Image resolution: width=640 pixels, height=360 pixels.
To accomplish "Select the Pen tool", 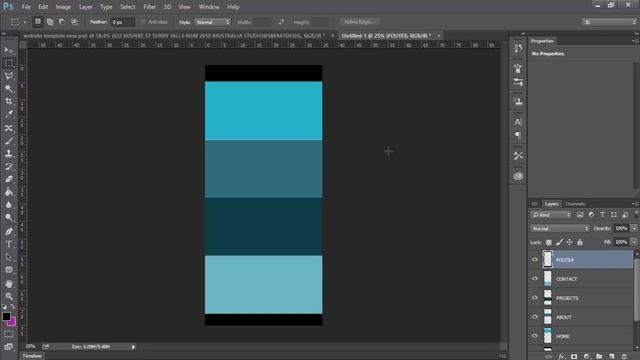I will click(9, 231).
